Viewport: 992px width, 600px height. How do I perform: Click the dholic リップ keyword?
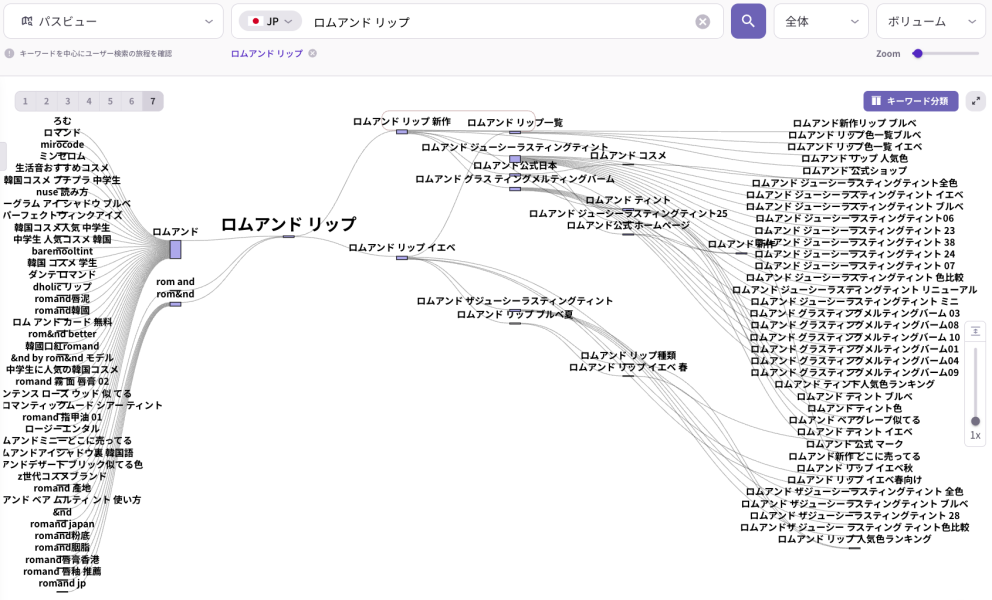[62, 287]
